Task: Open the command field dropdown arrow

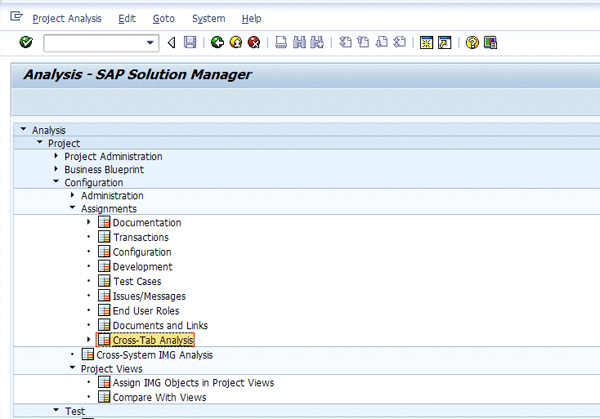Action: point(151,43)
